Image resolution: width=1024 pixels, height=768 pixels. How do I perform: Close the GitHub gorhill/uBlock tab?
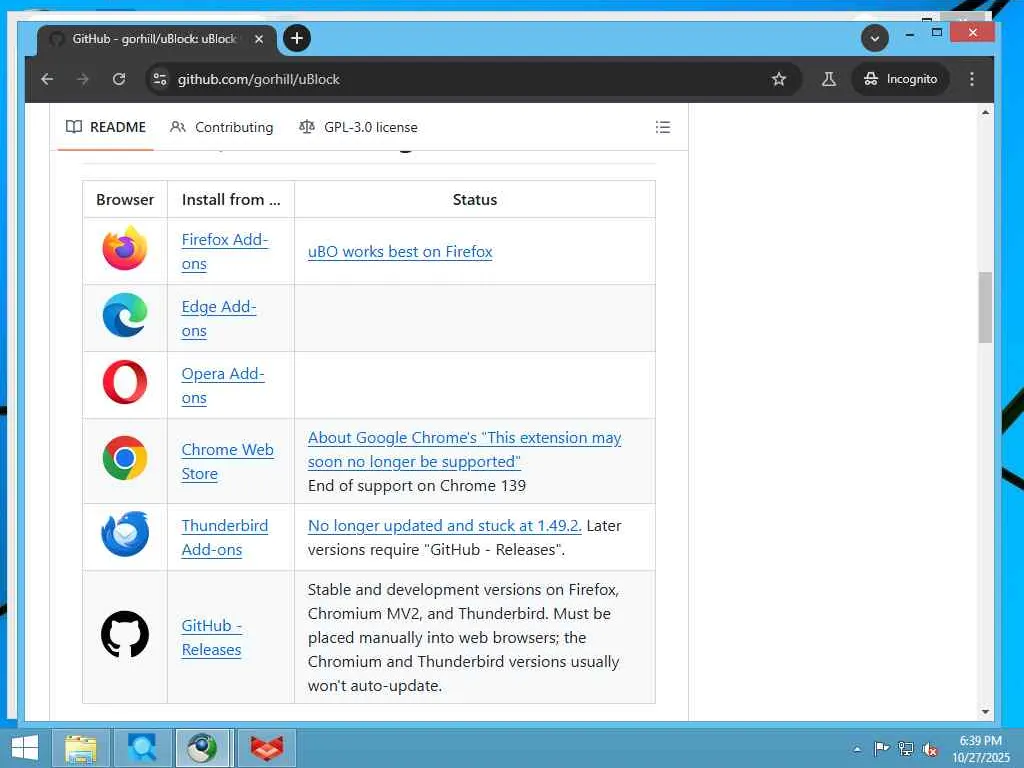pos(259,39)
